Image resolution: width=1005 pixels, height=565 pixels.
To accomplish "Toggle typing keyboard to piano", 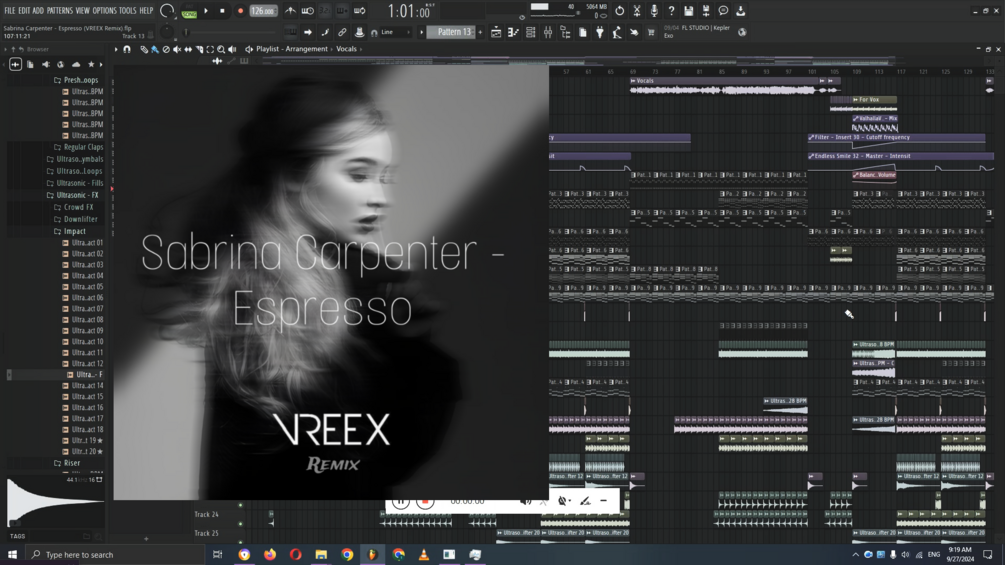I will point(290,32).
